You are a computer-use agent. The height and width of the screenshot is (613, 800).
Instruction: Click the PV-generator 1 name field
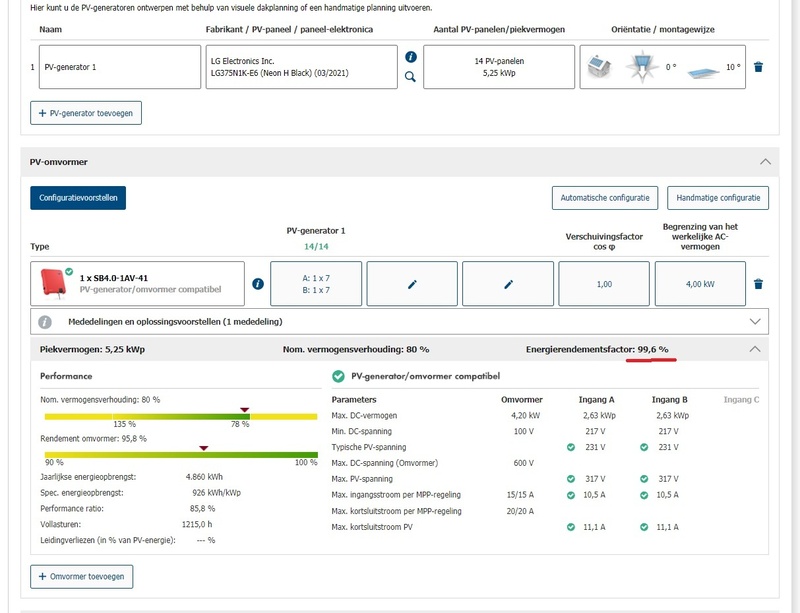pos(120,67)
